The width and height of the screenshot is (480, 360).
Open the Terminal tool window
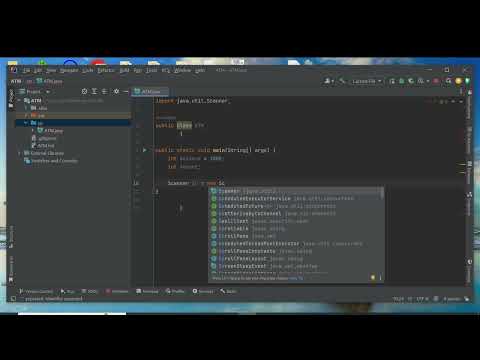point(147,291)
